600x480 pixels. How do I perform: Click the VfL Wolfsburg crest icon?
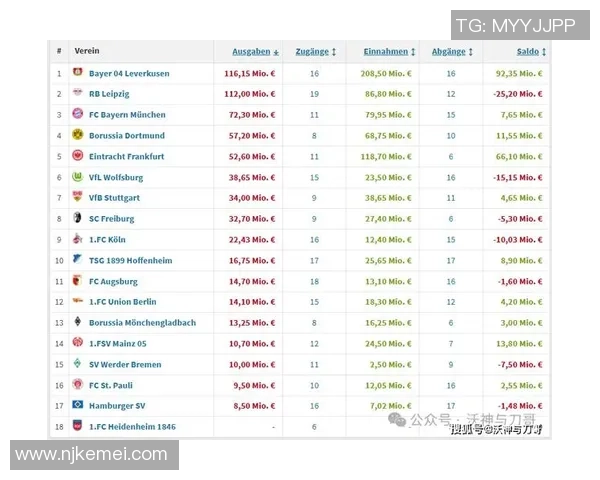tap(78, 177)
